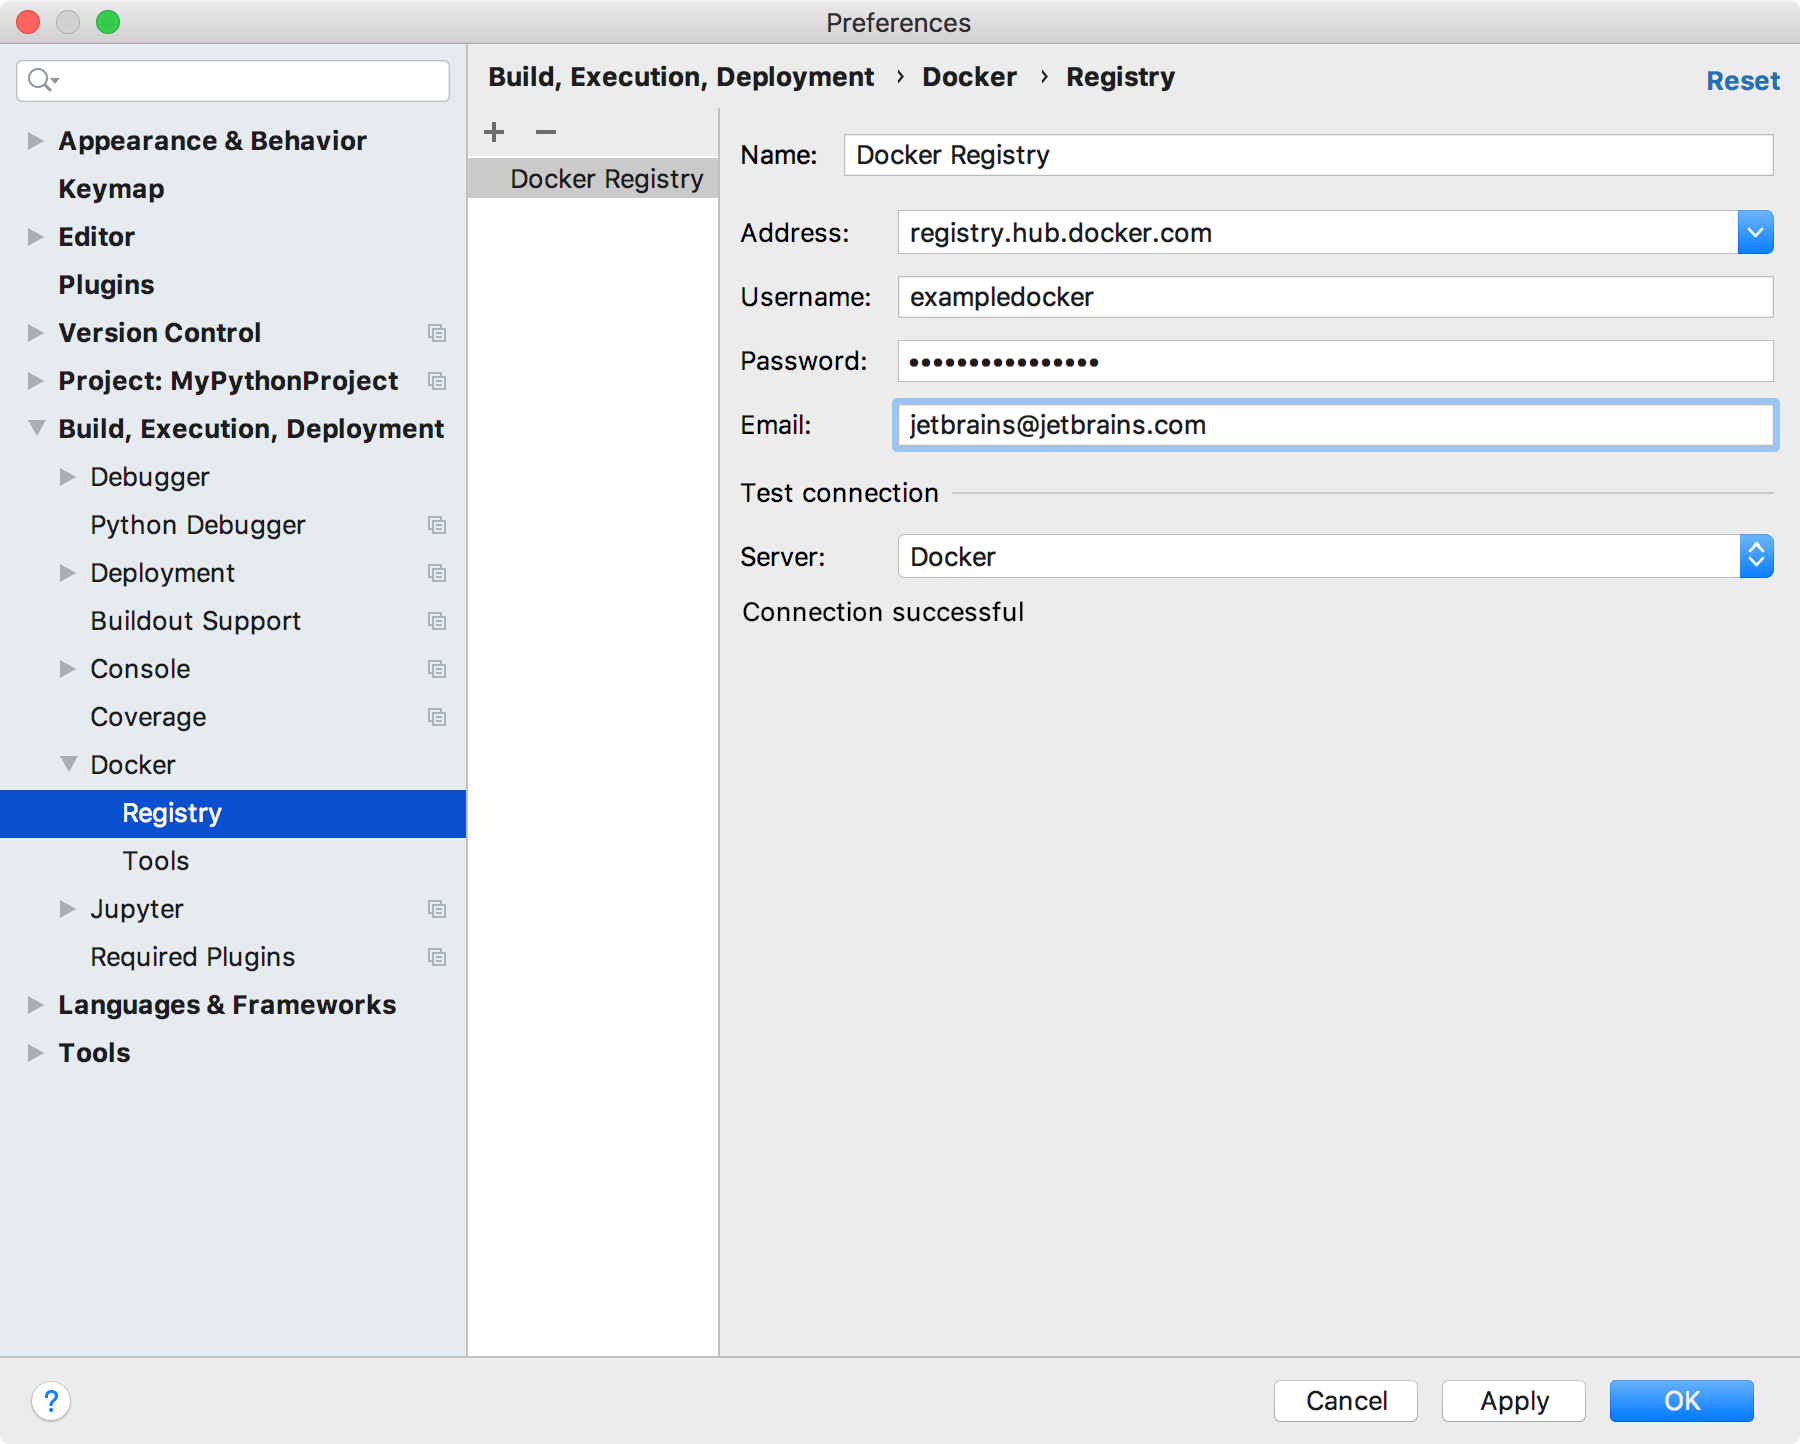Click the copy settings icon beside Version Control
The width and height of the screenshot is (1800, 1444).
click(437, 333)
